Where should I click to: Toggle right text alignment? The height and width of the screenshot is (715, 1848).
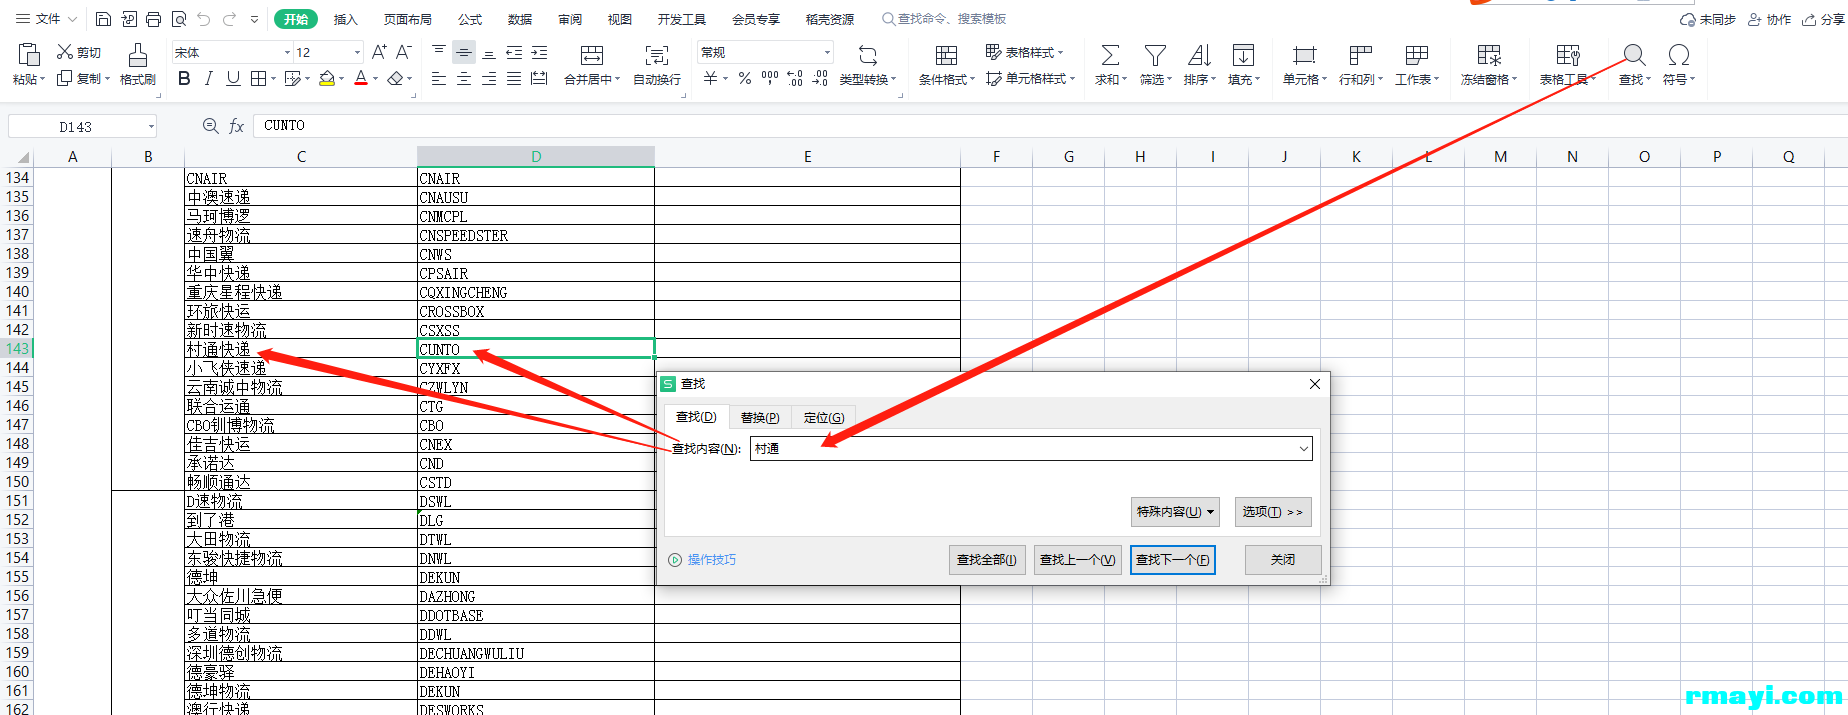click(x=489, y=78)
